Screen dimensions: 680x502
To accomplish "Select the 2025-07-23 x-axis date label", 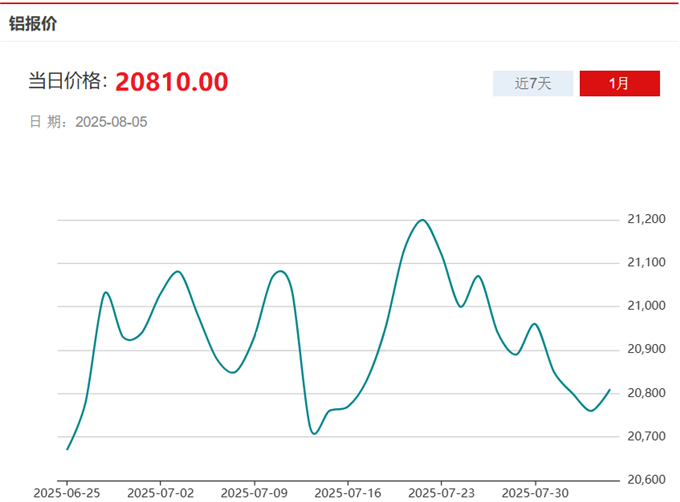I will pos(441,493).
